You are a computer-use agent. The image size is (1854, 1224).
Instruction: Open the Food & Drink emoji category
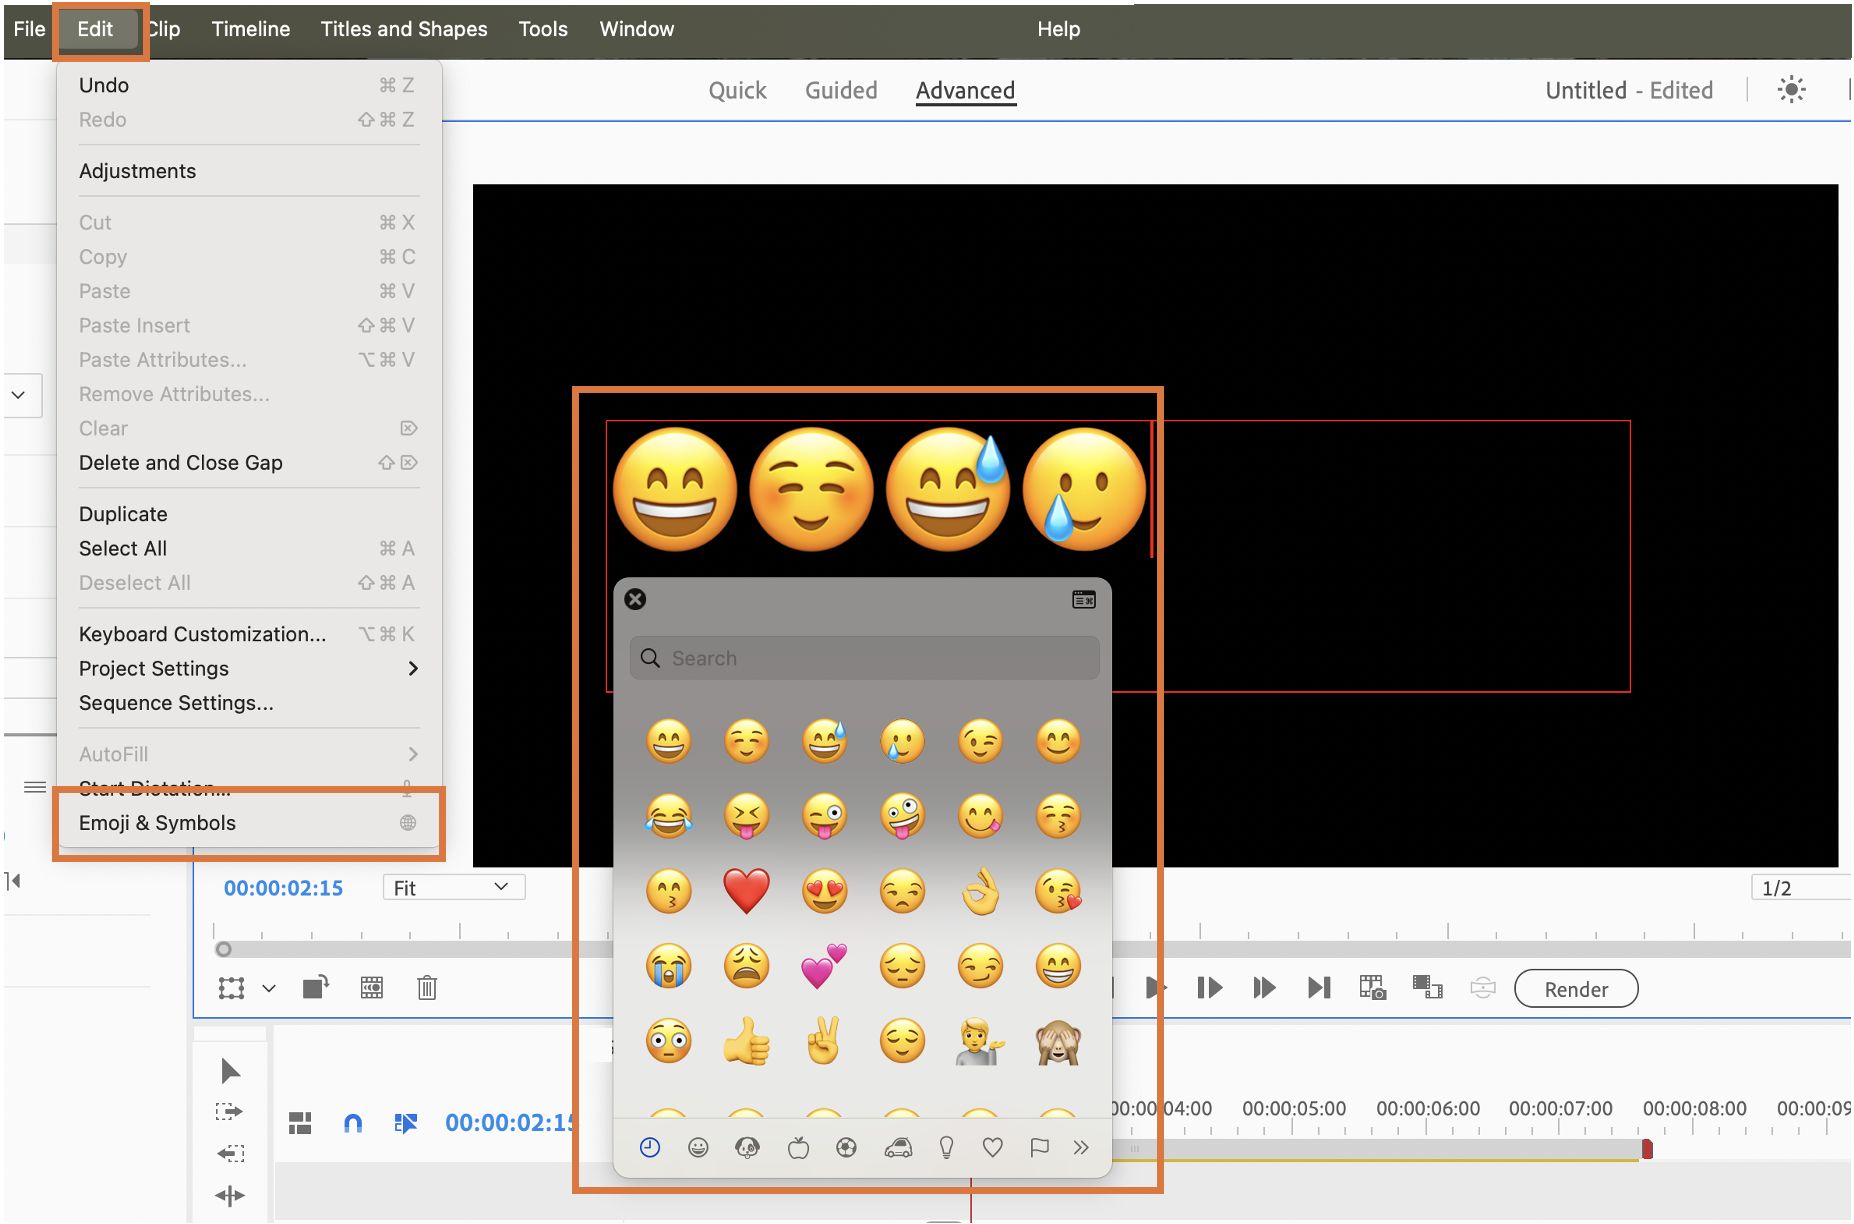pos(798,1148)
